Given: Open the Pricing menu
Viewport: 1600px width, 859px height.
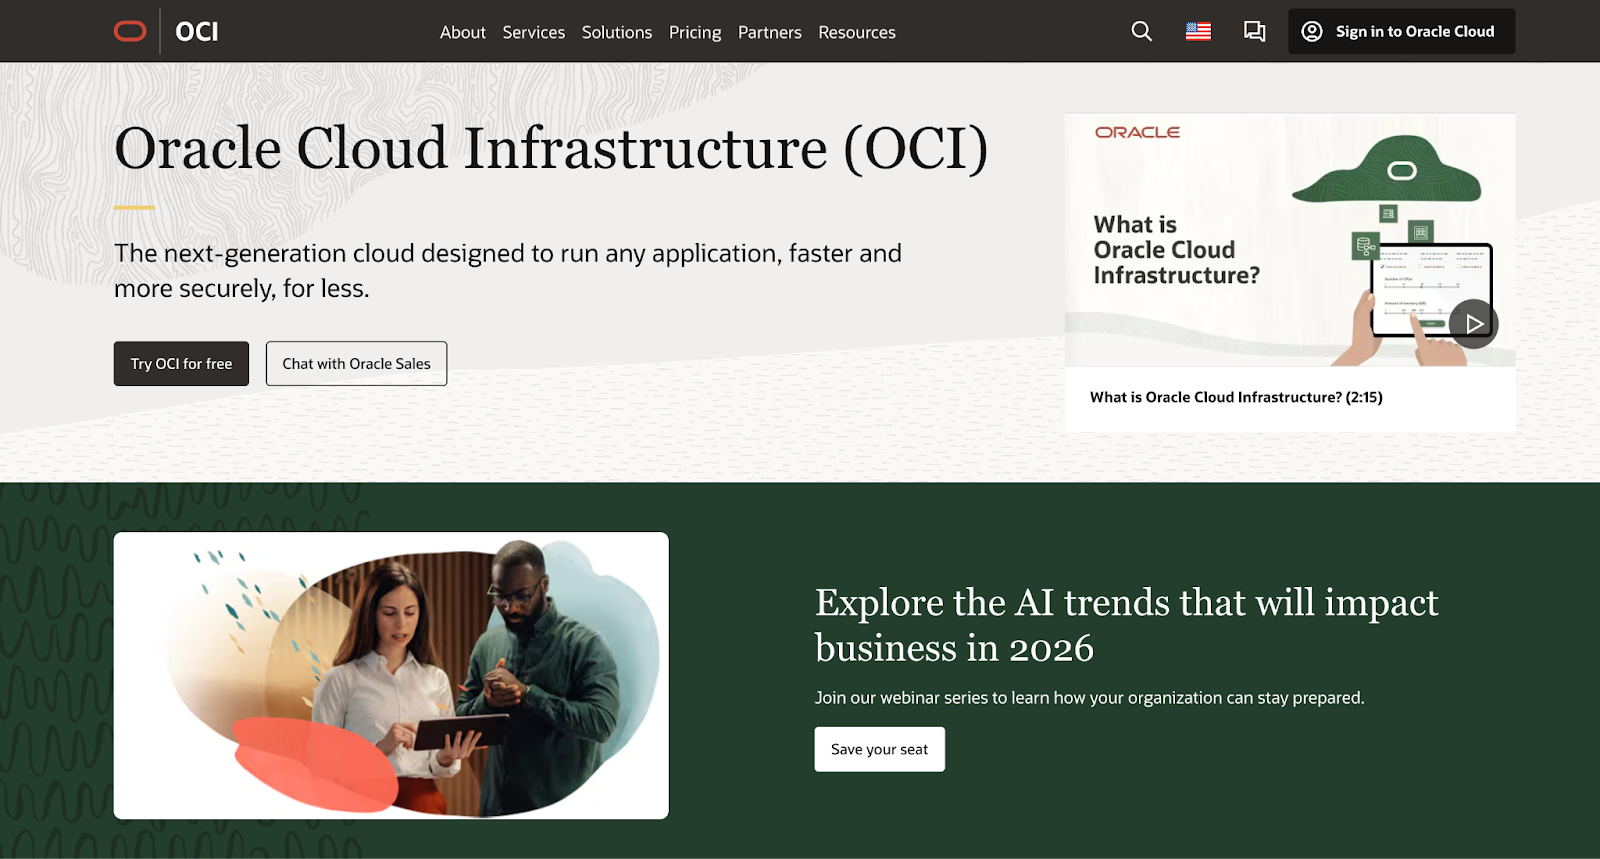Looking at the screenshot, I should [x=695, y=32].
